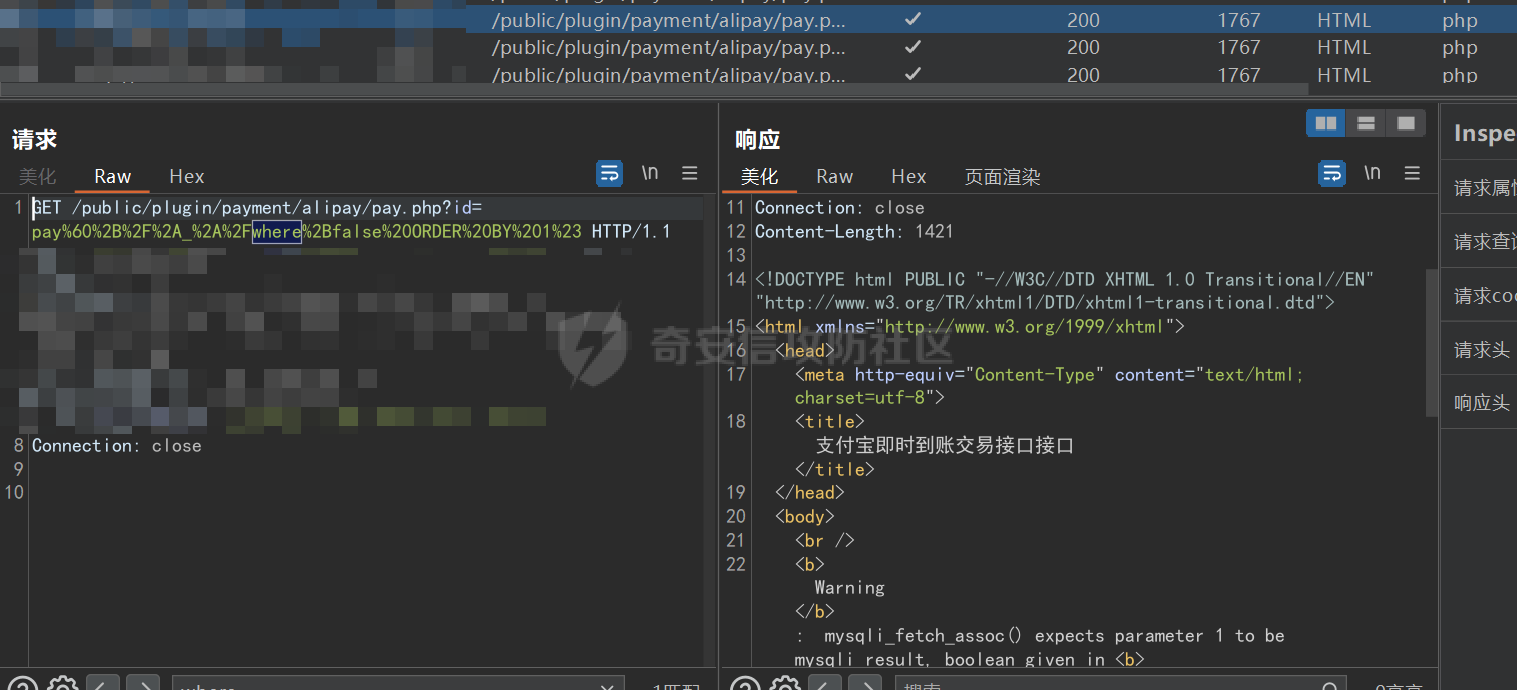The height and width of the screenshot is (690, 1517).
Task: Click 'Connection: close' on request line 8
Action: (117, 446)
